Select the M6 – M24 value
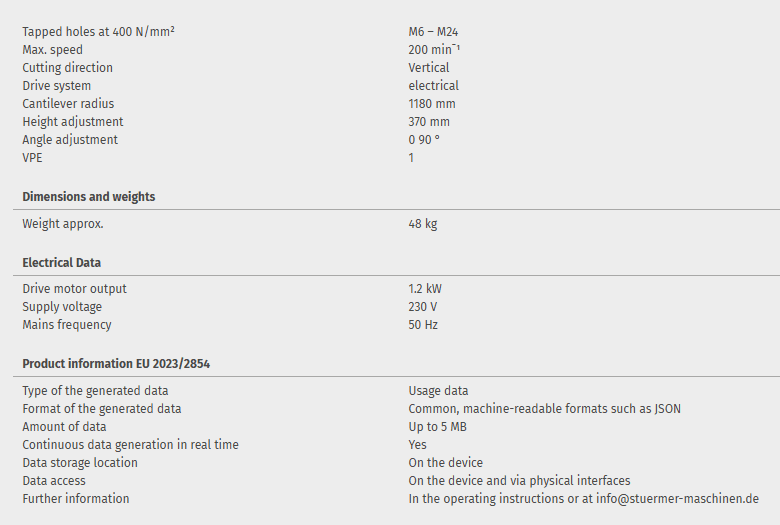Viewport: 780px width, 525px height. pos(432,32)
